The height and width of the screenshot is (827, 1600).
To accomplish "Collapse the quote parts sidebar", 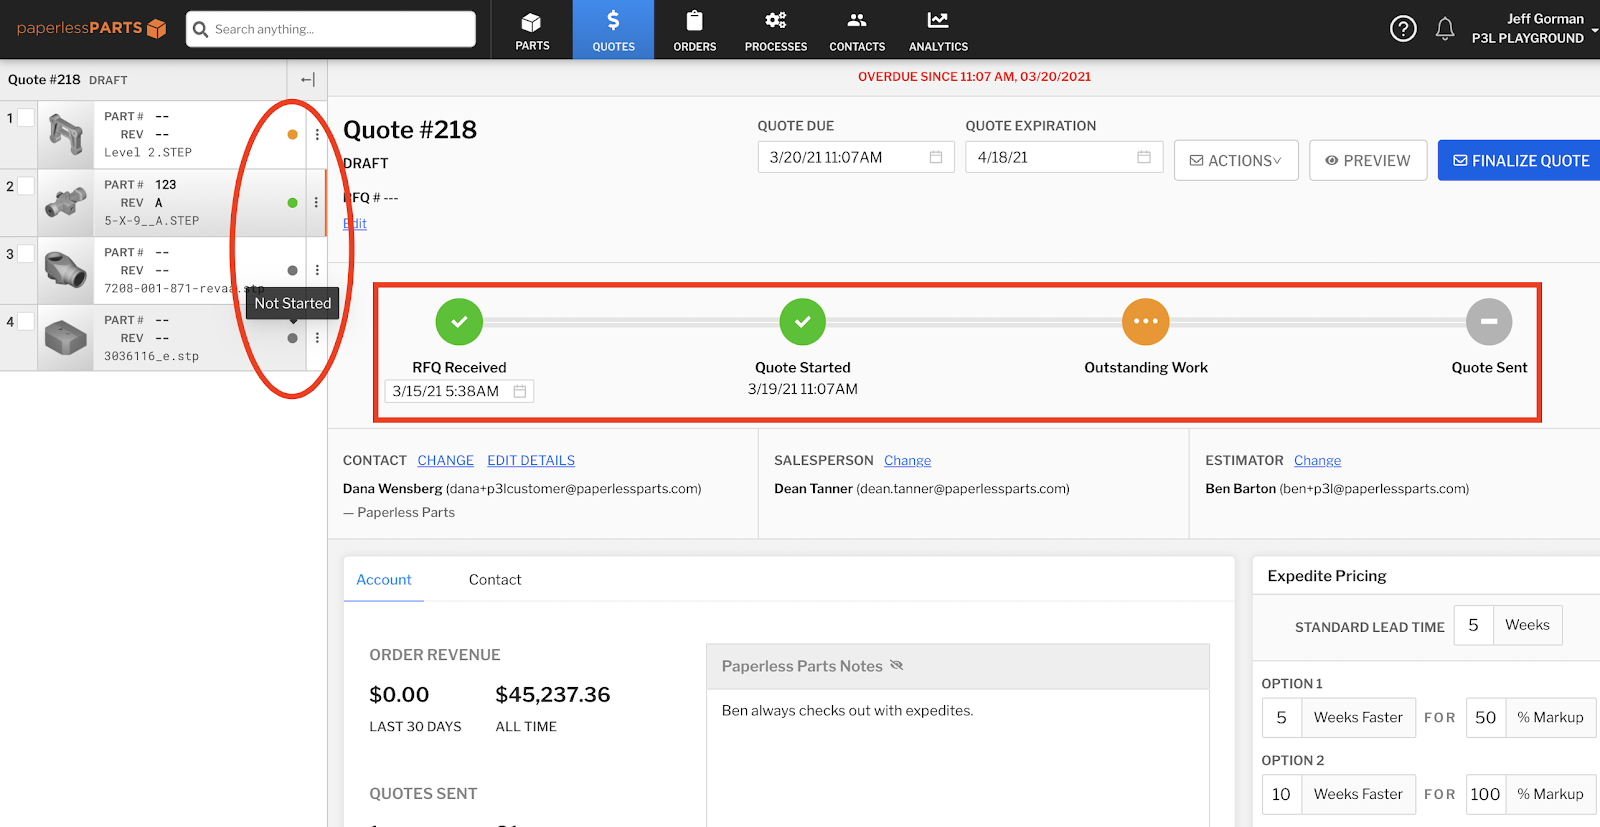I will coord(307,80).
